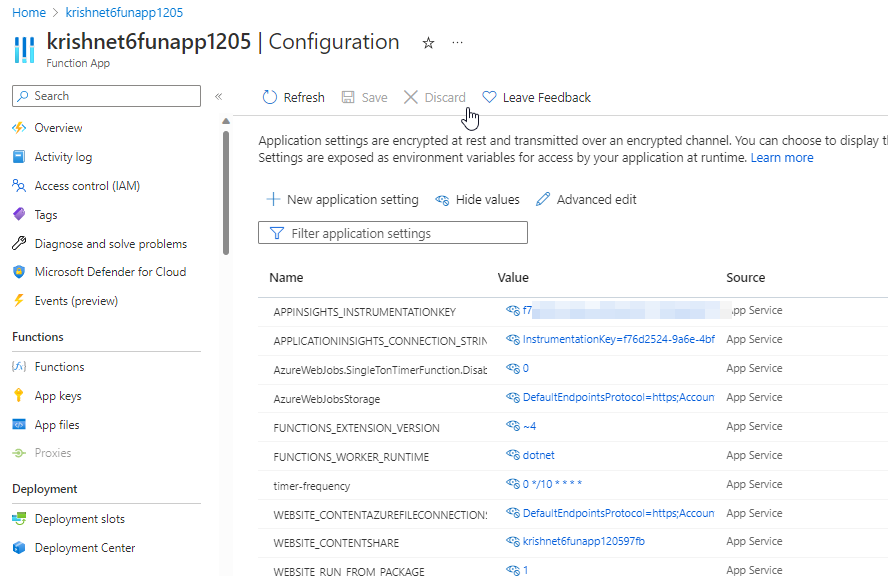Sort by the Source column header

tap(745, 278)
